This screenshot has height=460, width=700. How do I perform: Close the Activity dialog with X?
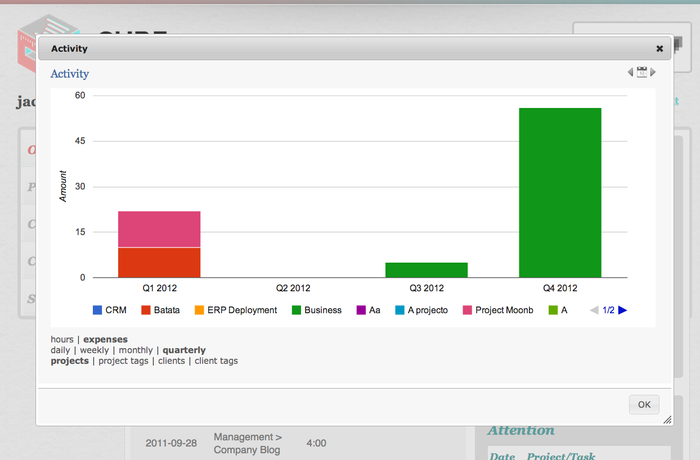coord(659,48)
